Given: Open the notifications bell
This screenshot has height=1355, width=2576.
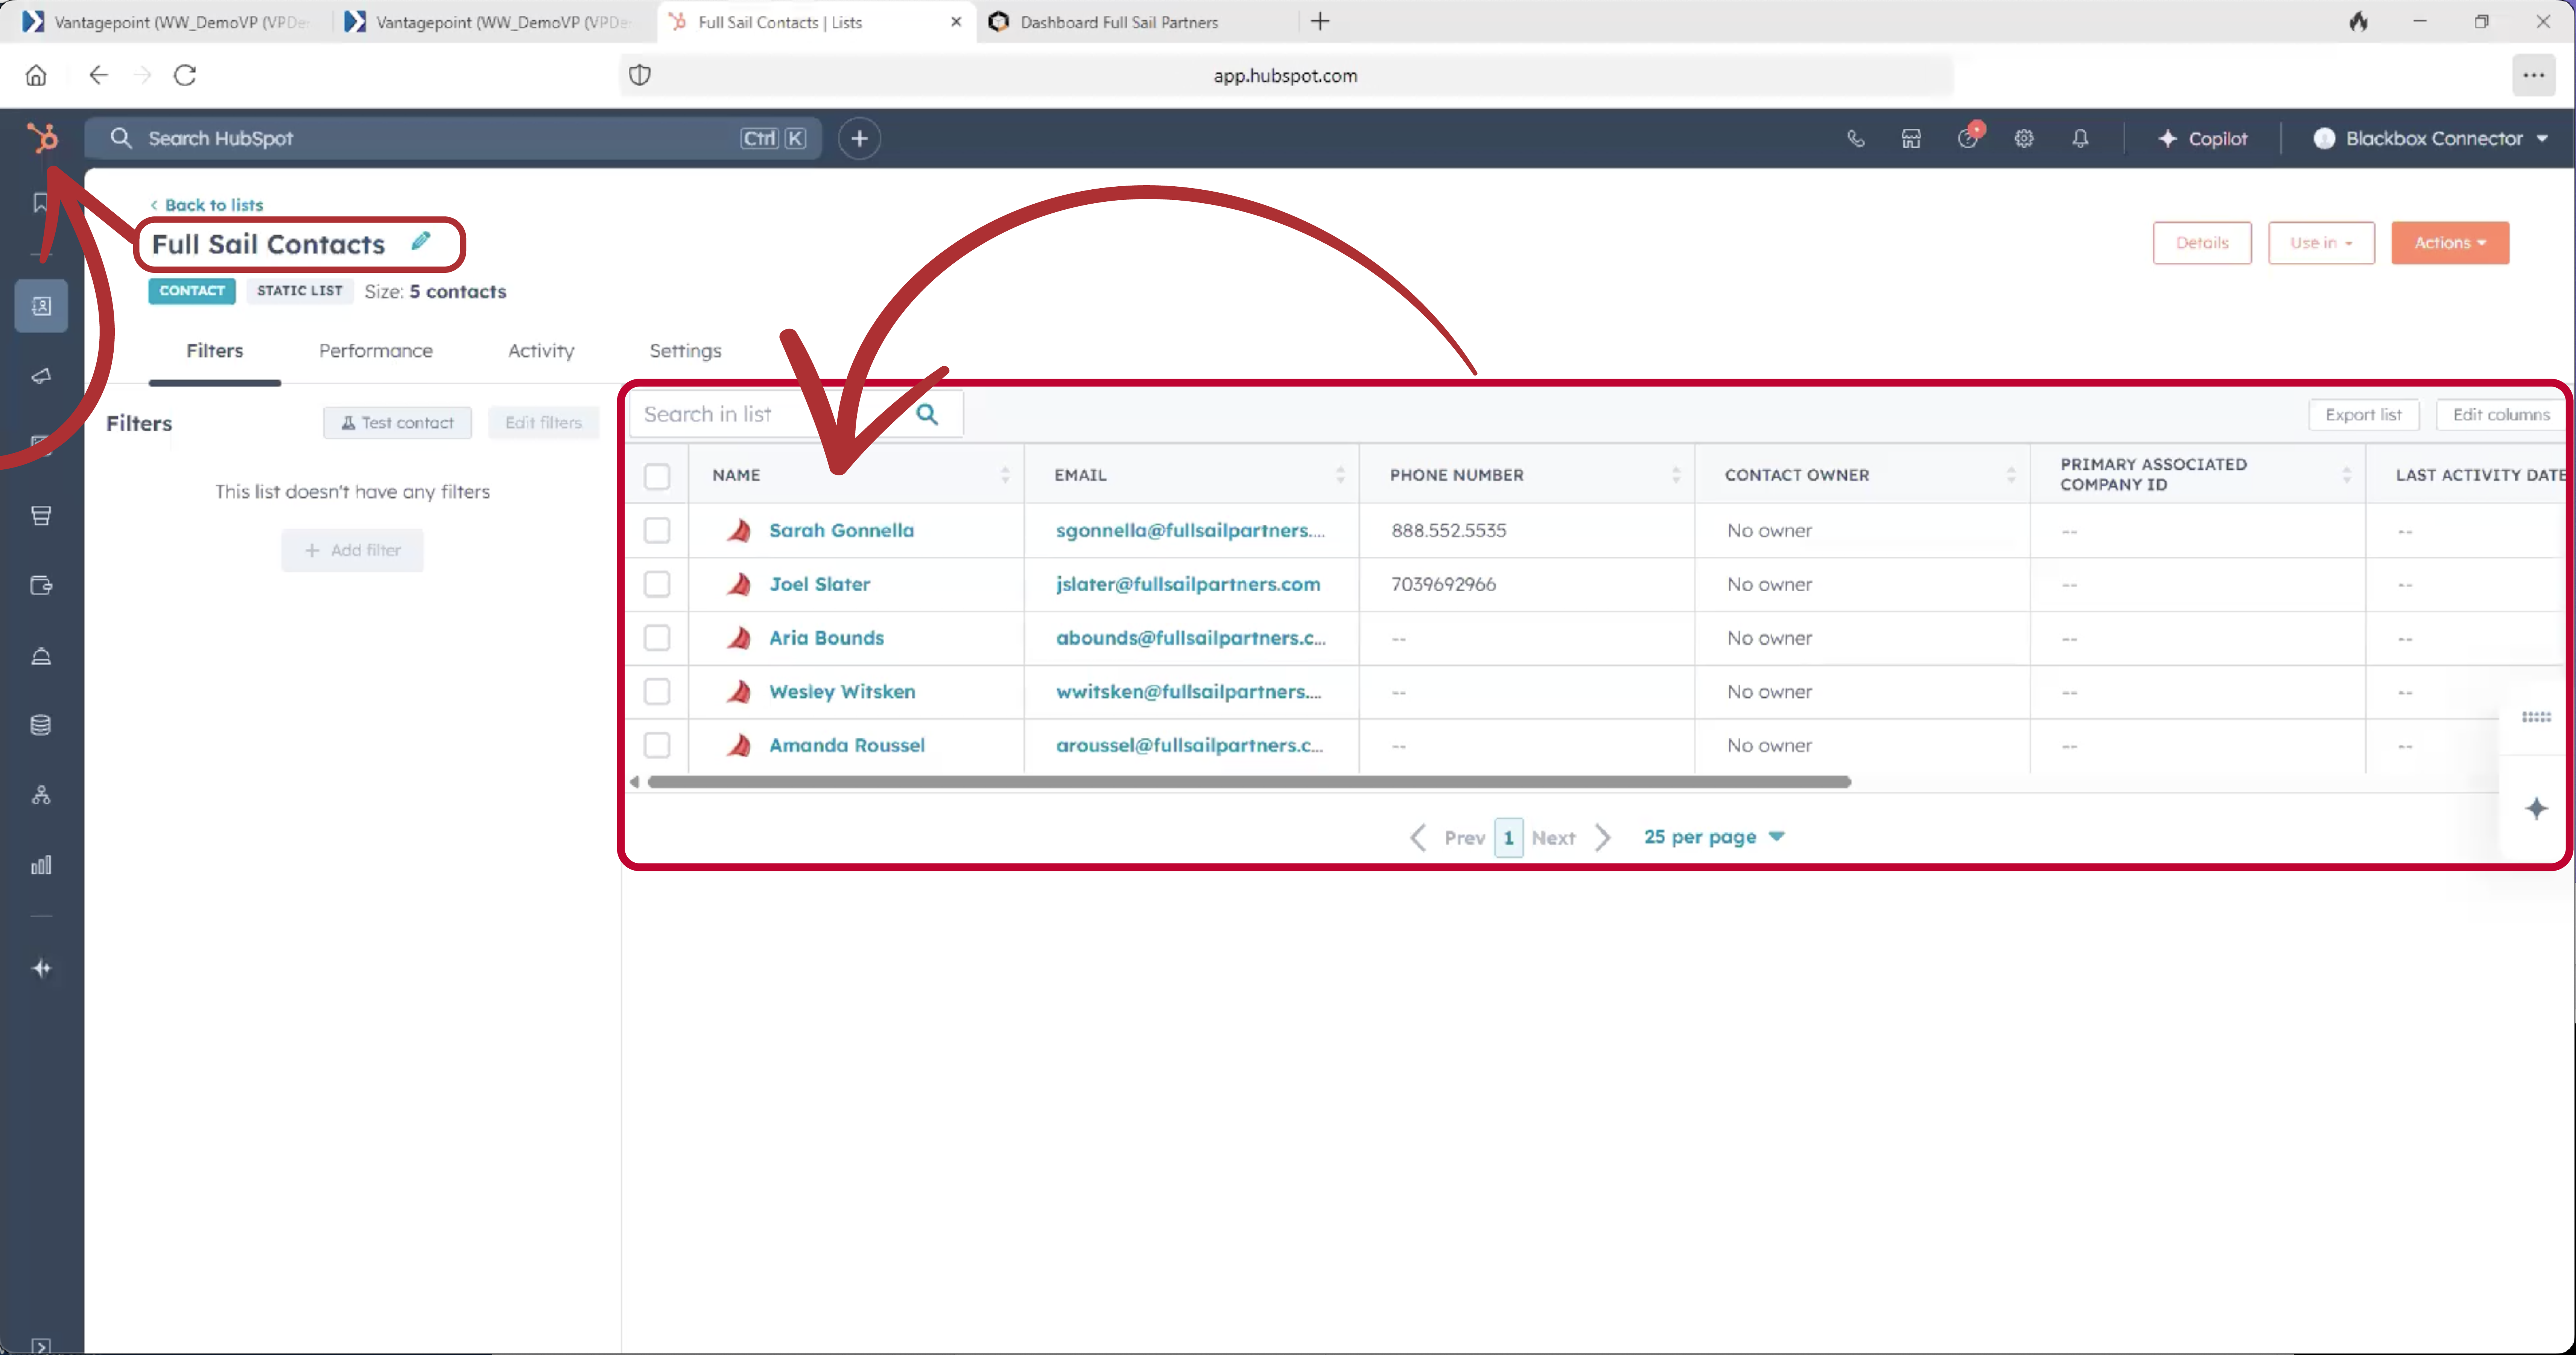Looking at the screenshot, I should (2080, 139).
